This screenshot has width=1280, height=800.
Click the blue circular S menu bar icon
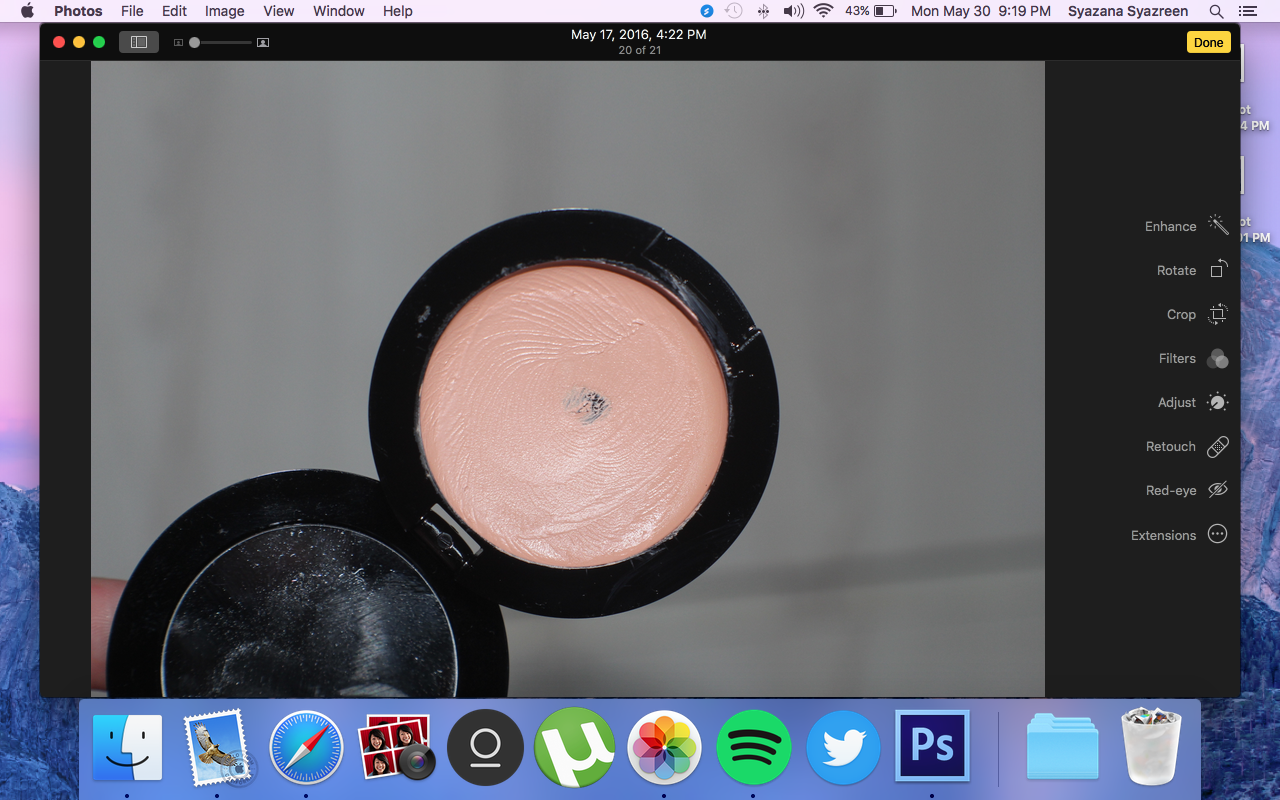tap(707, 11)
